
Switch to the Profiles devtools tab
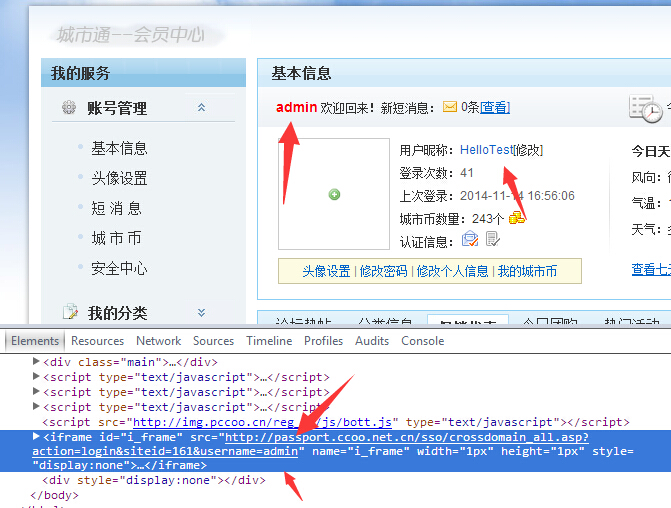(324, 341)
